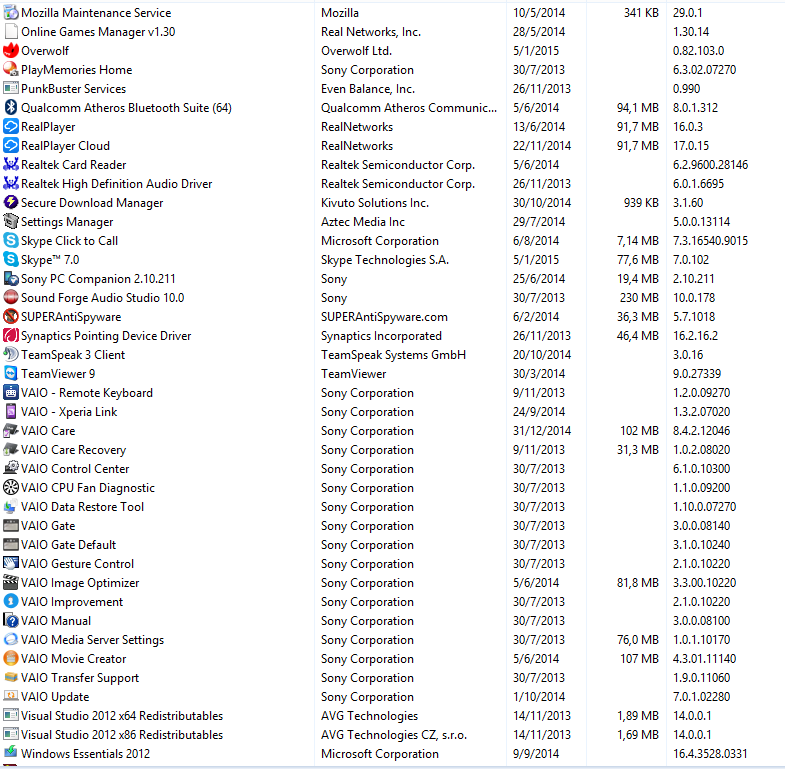Click version number 9.0.27339
The height and width of the screenshot is (769, 785).
point(697,374)
